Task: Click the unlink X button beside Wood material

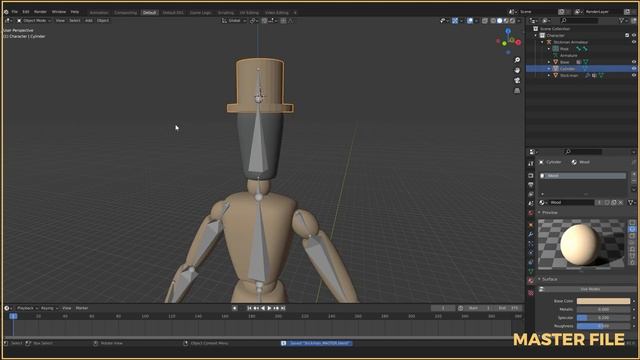Action: pos(620,202)
